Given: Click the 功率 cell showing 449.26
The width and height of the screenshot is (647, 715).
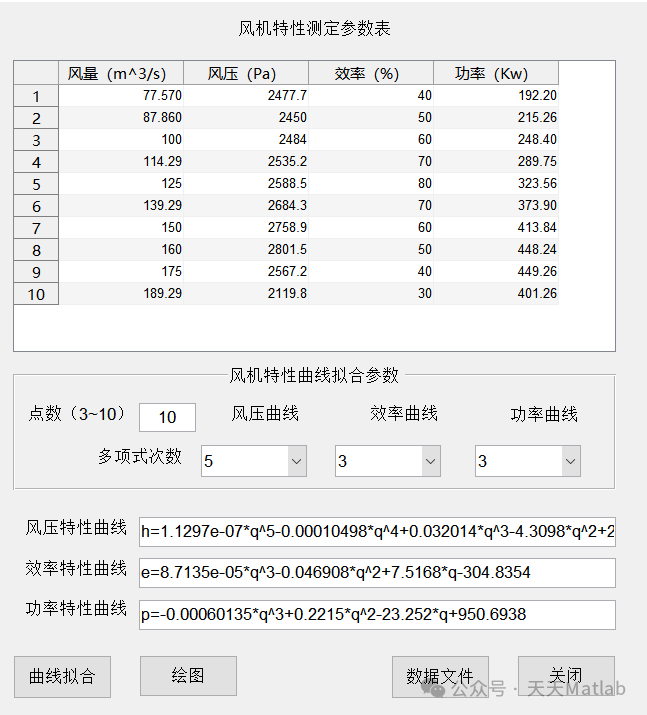Looking at the screenshot, I should coord(496,272).
